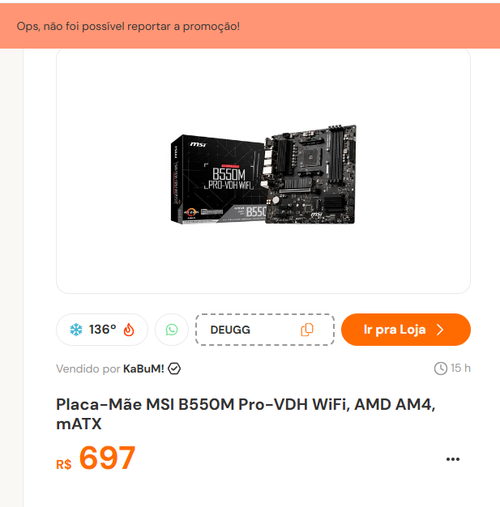The image size is (500, 507).
Task: Click the B550M Pro-VDH WiFi box artwork
Action: coord(218,179)
